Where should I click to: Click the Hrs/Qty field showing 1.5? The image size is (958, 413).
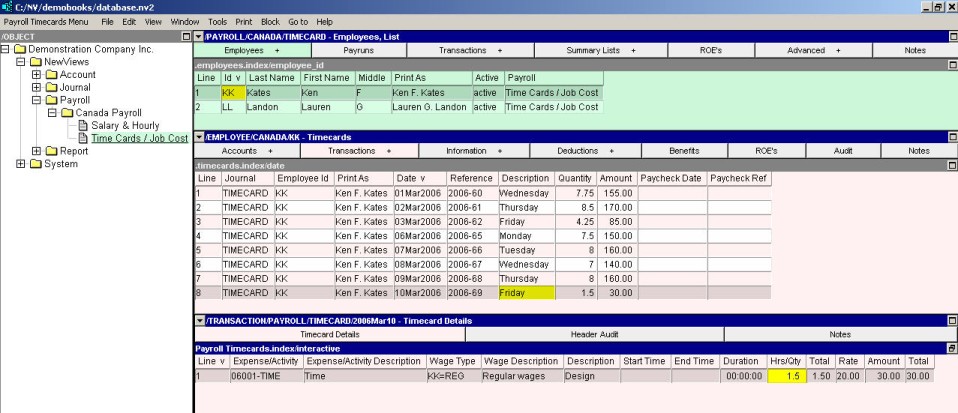(x=786, y=375)
